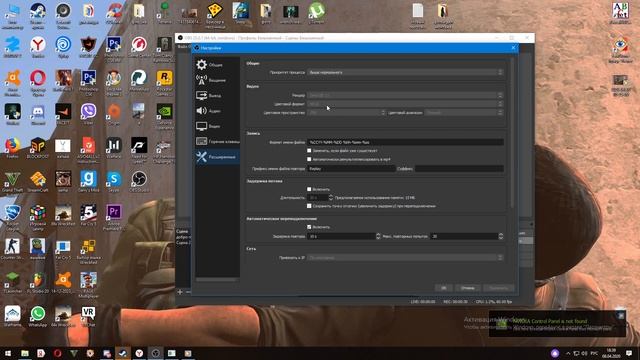This screenshot has height=360, width=640.
Task: Click the settings dialog vertical scrollbar
Action: tap(512, 133)
